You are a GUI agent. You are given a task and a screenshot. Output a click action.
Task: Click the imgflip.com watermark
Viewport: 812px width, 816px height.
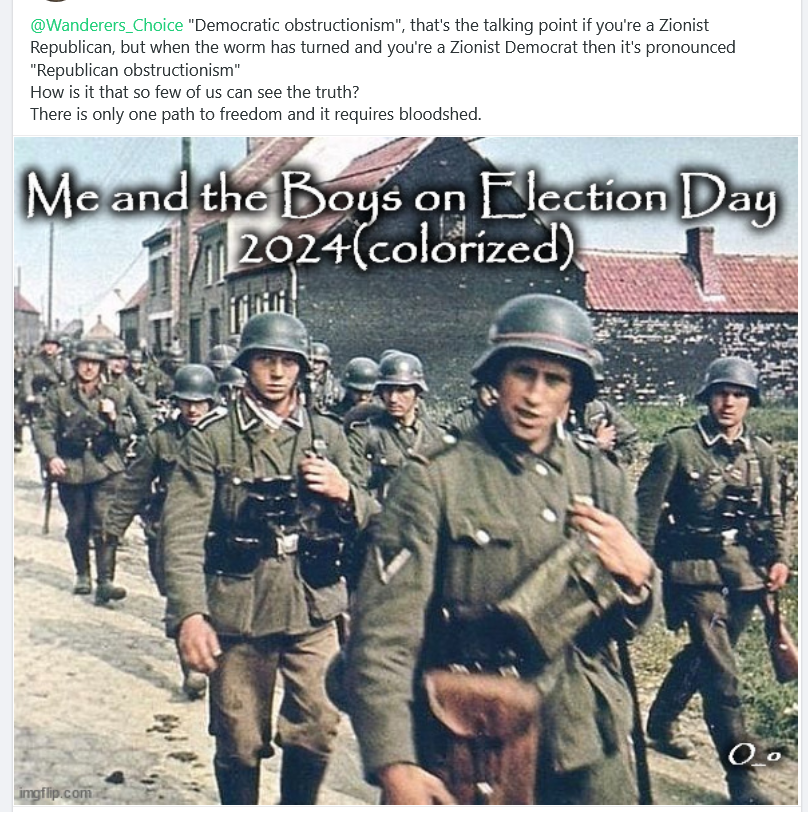point(55,793)
